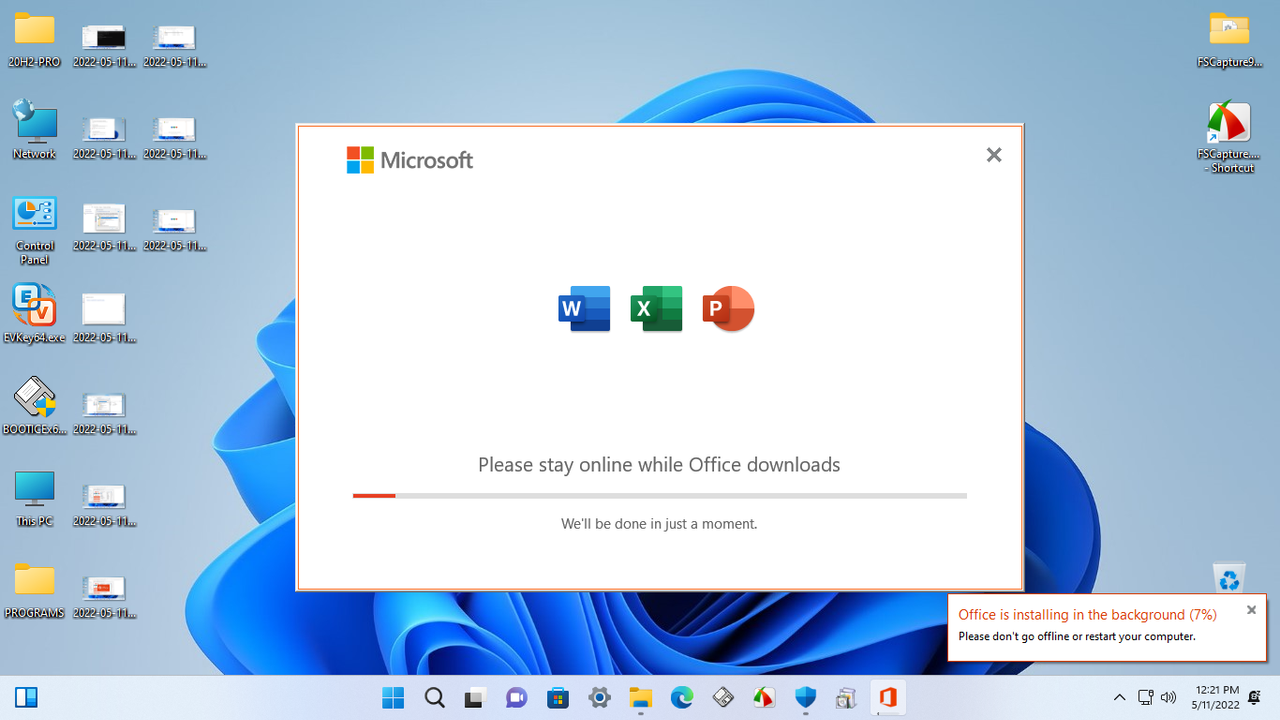
Task: Select the Recycle Bin desktop icon
Action: click(x=1229, y=578)
